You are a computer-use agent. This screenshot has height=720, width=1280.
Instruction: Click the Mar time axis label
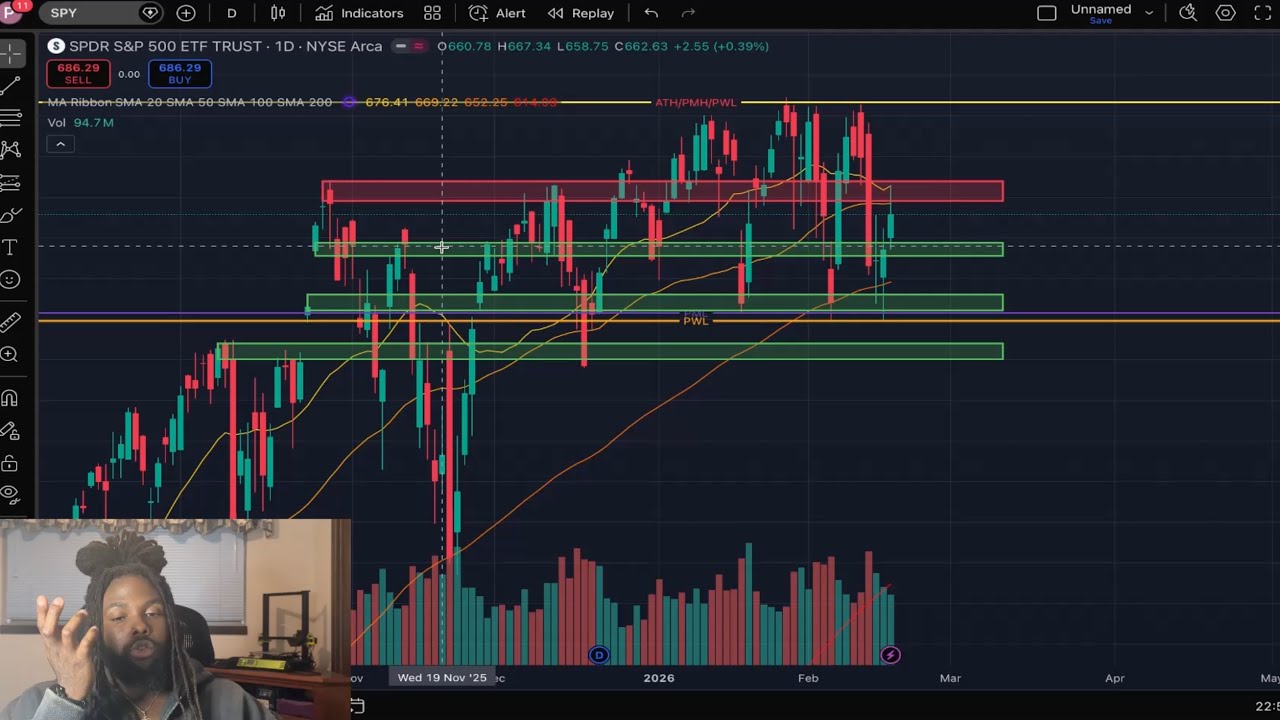tap(950, 677)
